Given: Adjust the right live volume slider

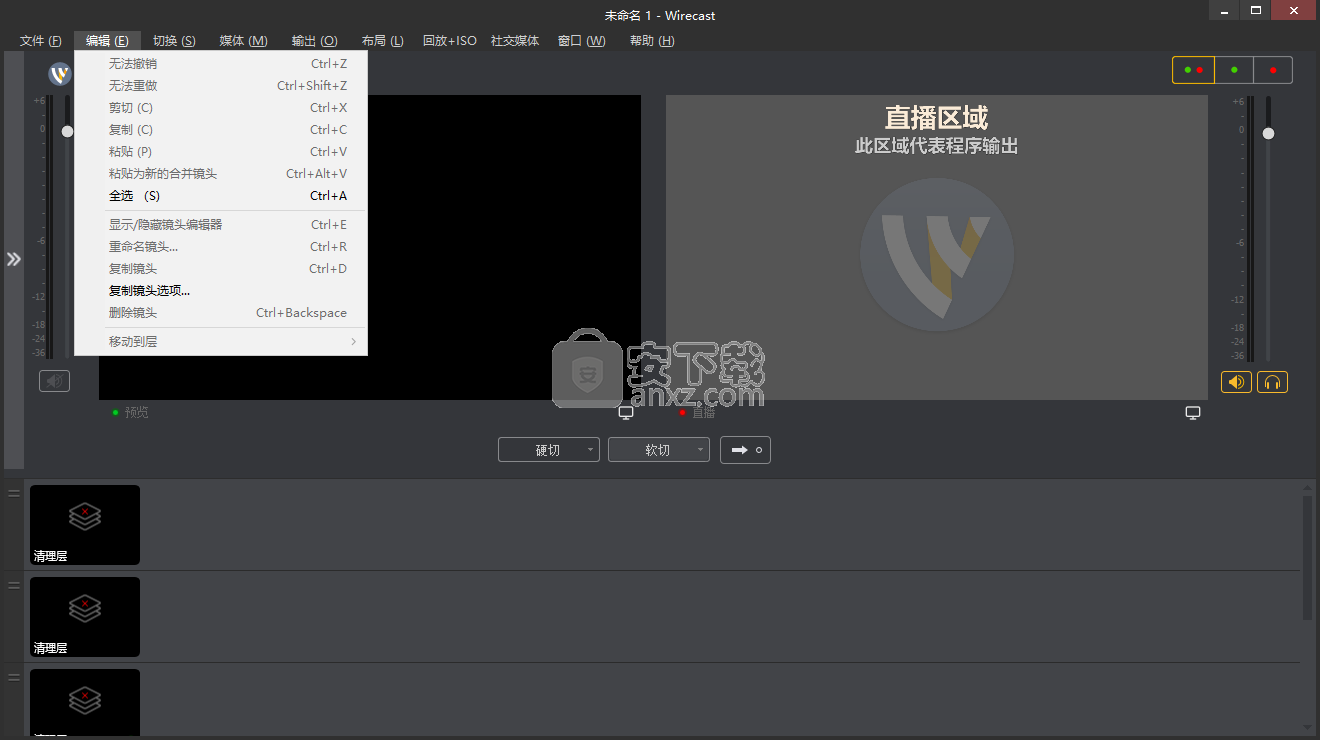Looking at the screenshot, I should [x=1268, y=133].
